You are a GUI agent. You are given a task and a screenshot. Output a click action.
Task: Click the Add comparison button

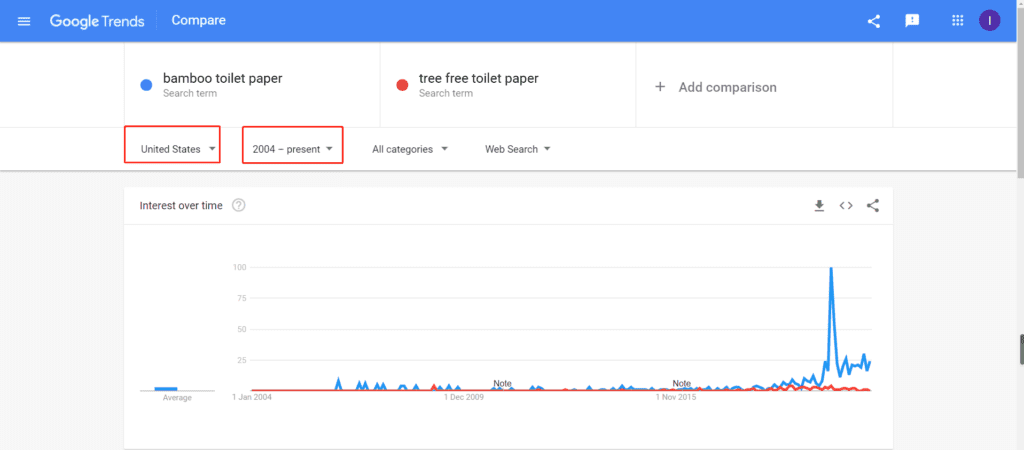[x=726, y=87]
